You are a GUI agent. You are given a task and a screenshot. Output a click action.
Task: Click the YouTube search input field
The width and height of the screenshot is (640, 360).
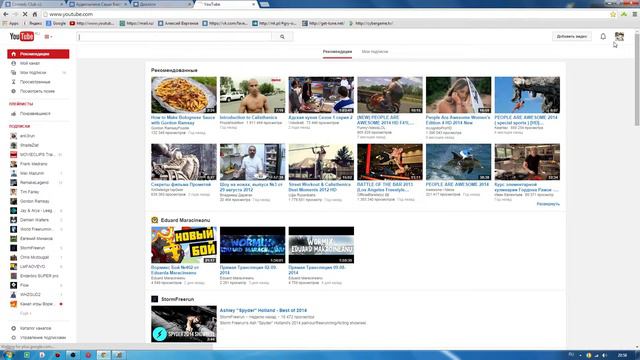pos(175,37)
